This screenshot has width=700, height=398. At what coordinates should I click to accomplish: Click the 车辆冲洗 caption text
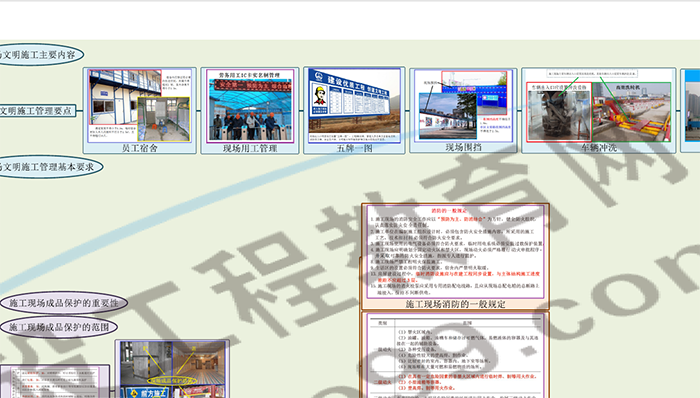(599, 148)
